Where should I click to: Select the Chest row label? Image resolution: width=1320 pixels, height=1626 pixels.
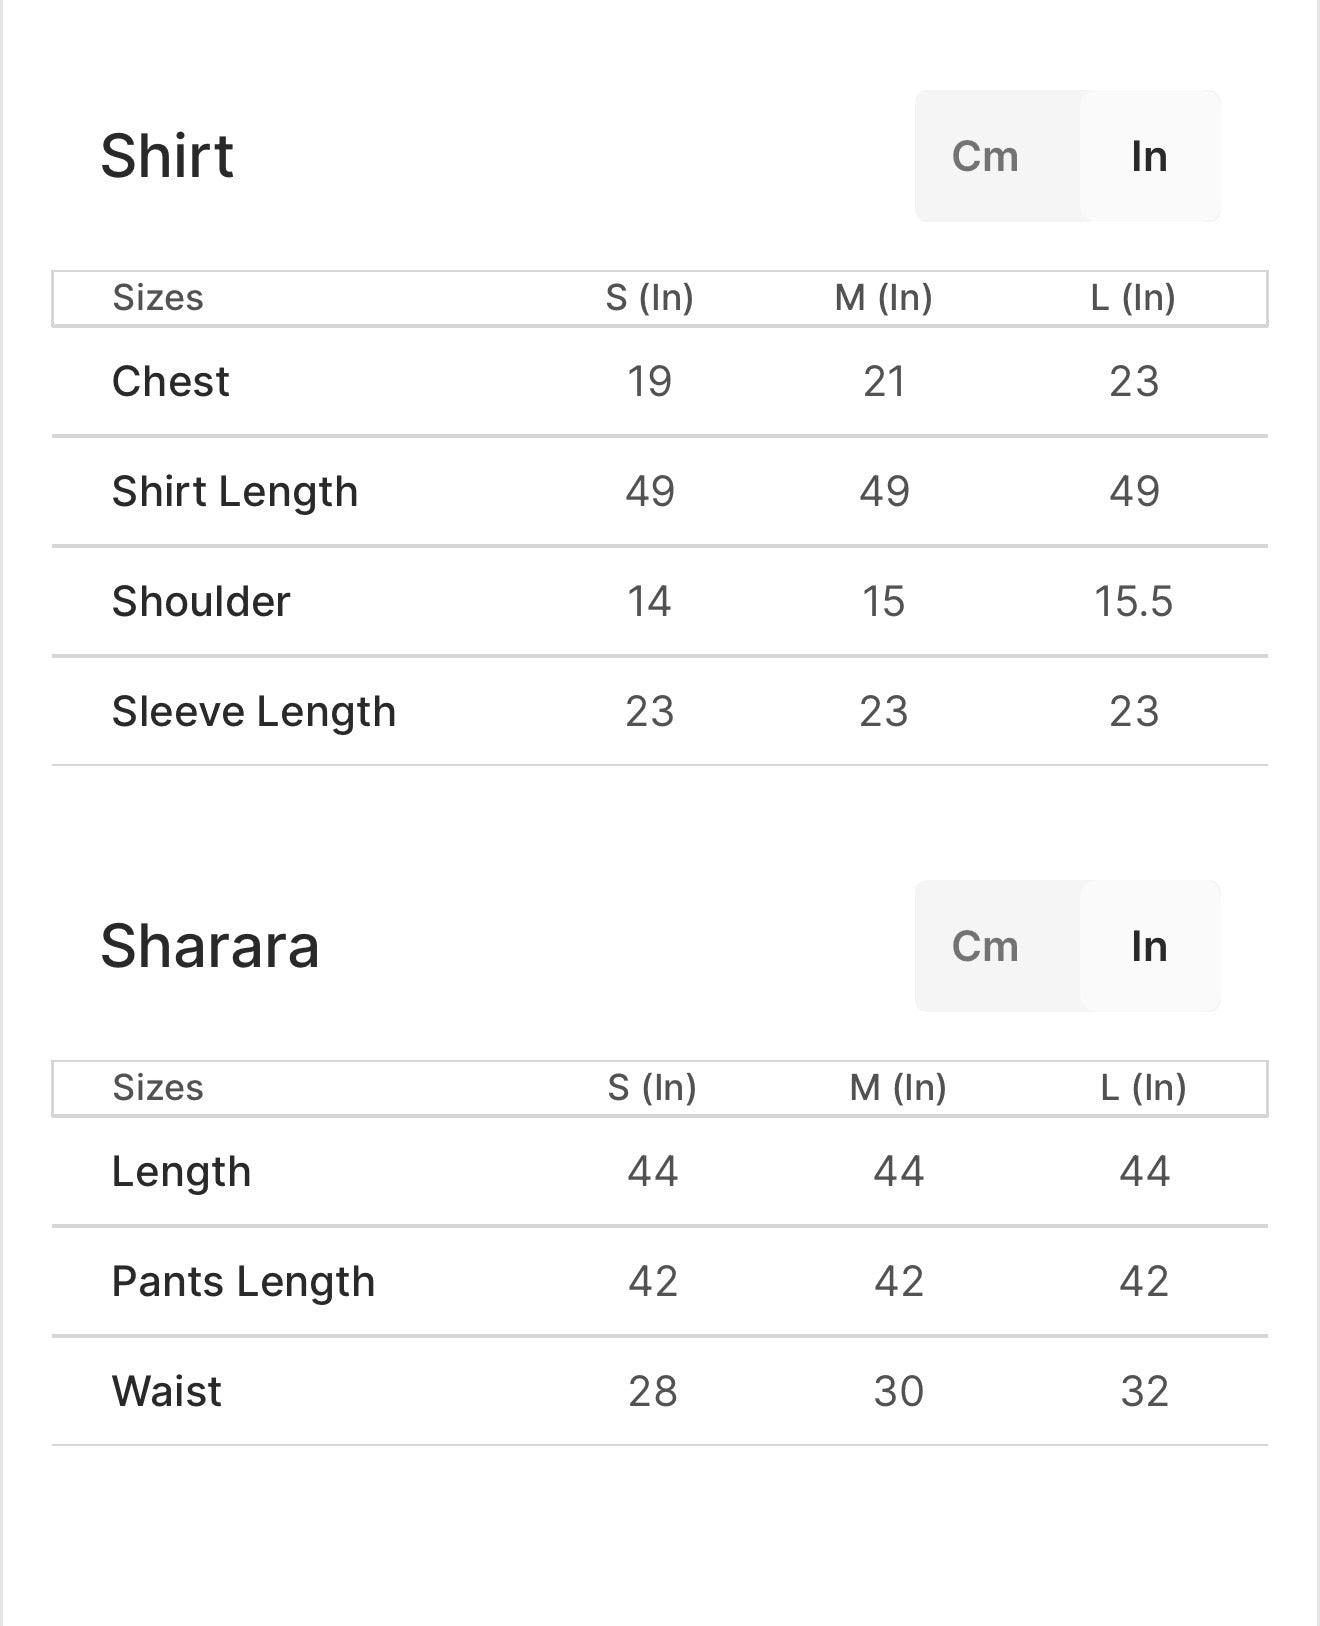pyautogui.click(x=171, y=381)
